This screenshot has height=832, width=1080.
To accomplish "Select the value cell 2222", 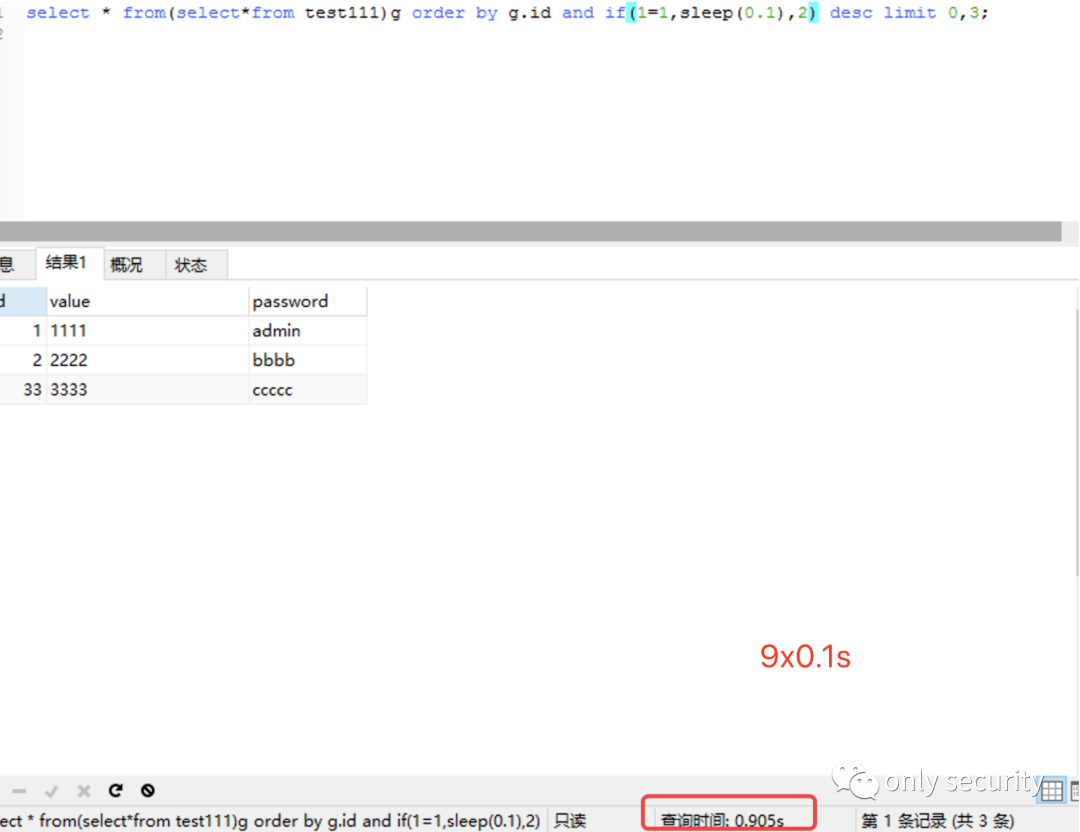I will point(147,360).
